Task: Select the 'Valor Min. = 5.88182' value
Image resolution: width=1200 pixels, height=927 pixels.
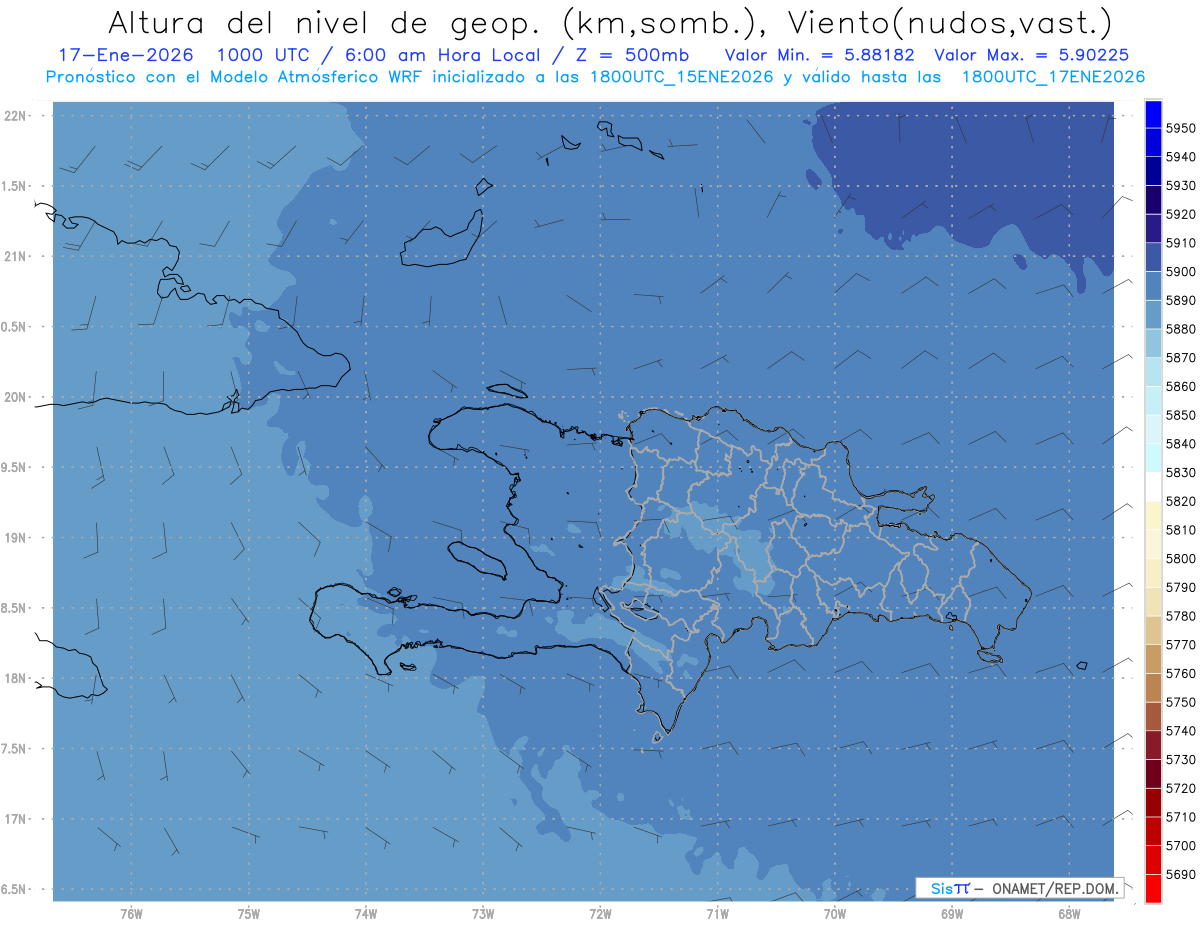Action: 819,55
